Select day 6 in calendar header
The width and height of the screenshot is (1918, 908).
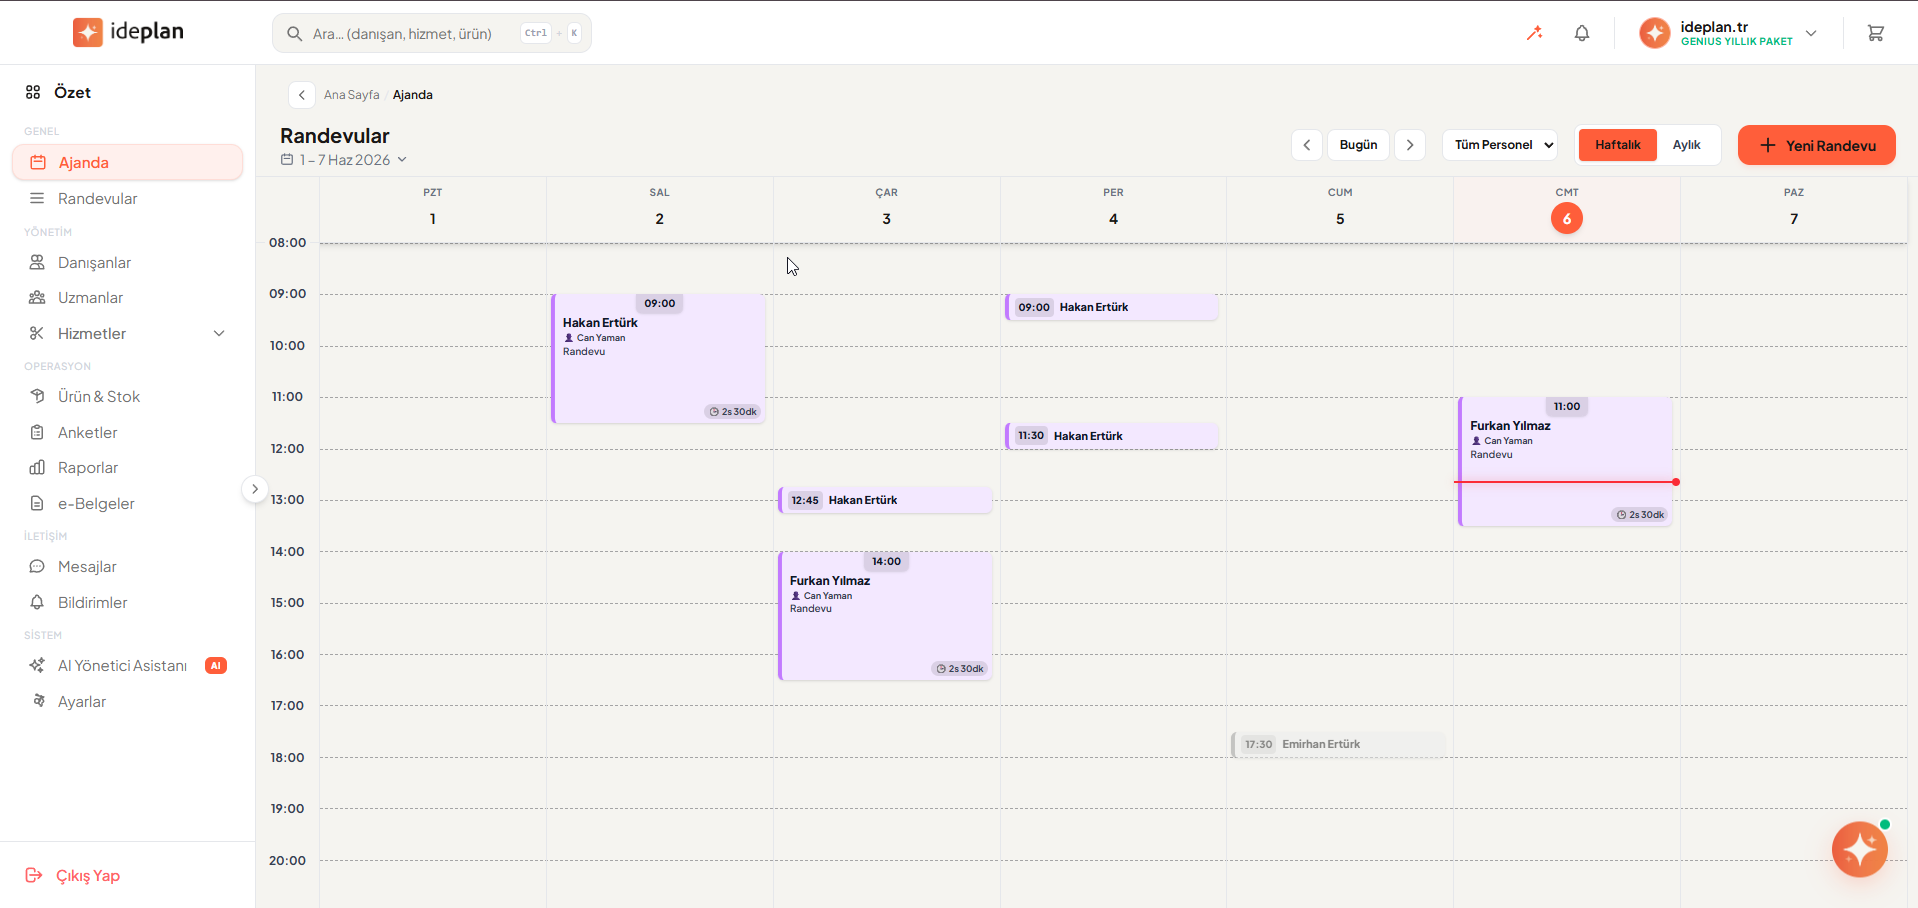[1566, 218]
